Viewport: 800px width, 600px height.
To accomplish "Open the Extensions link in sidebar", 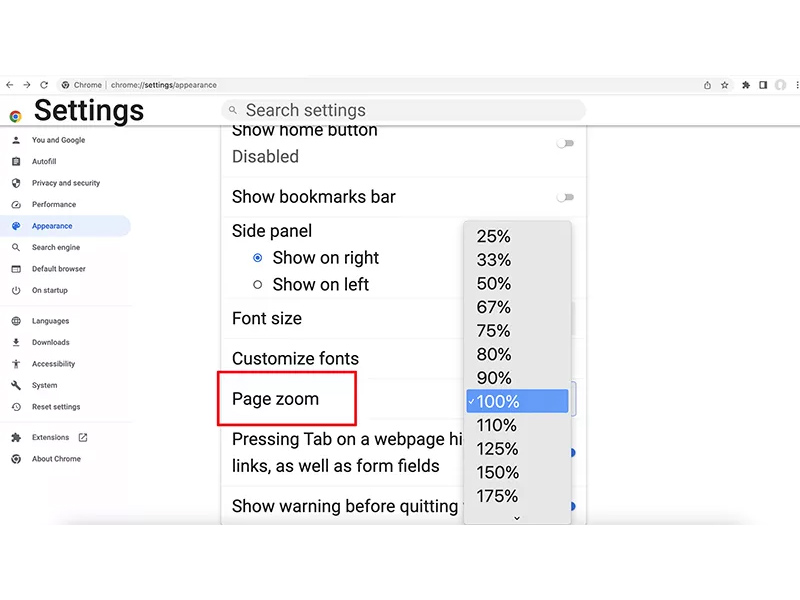I will pyautogui.click(x=50, y=437).
